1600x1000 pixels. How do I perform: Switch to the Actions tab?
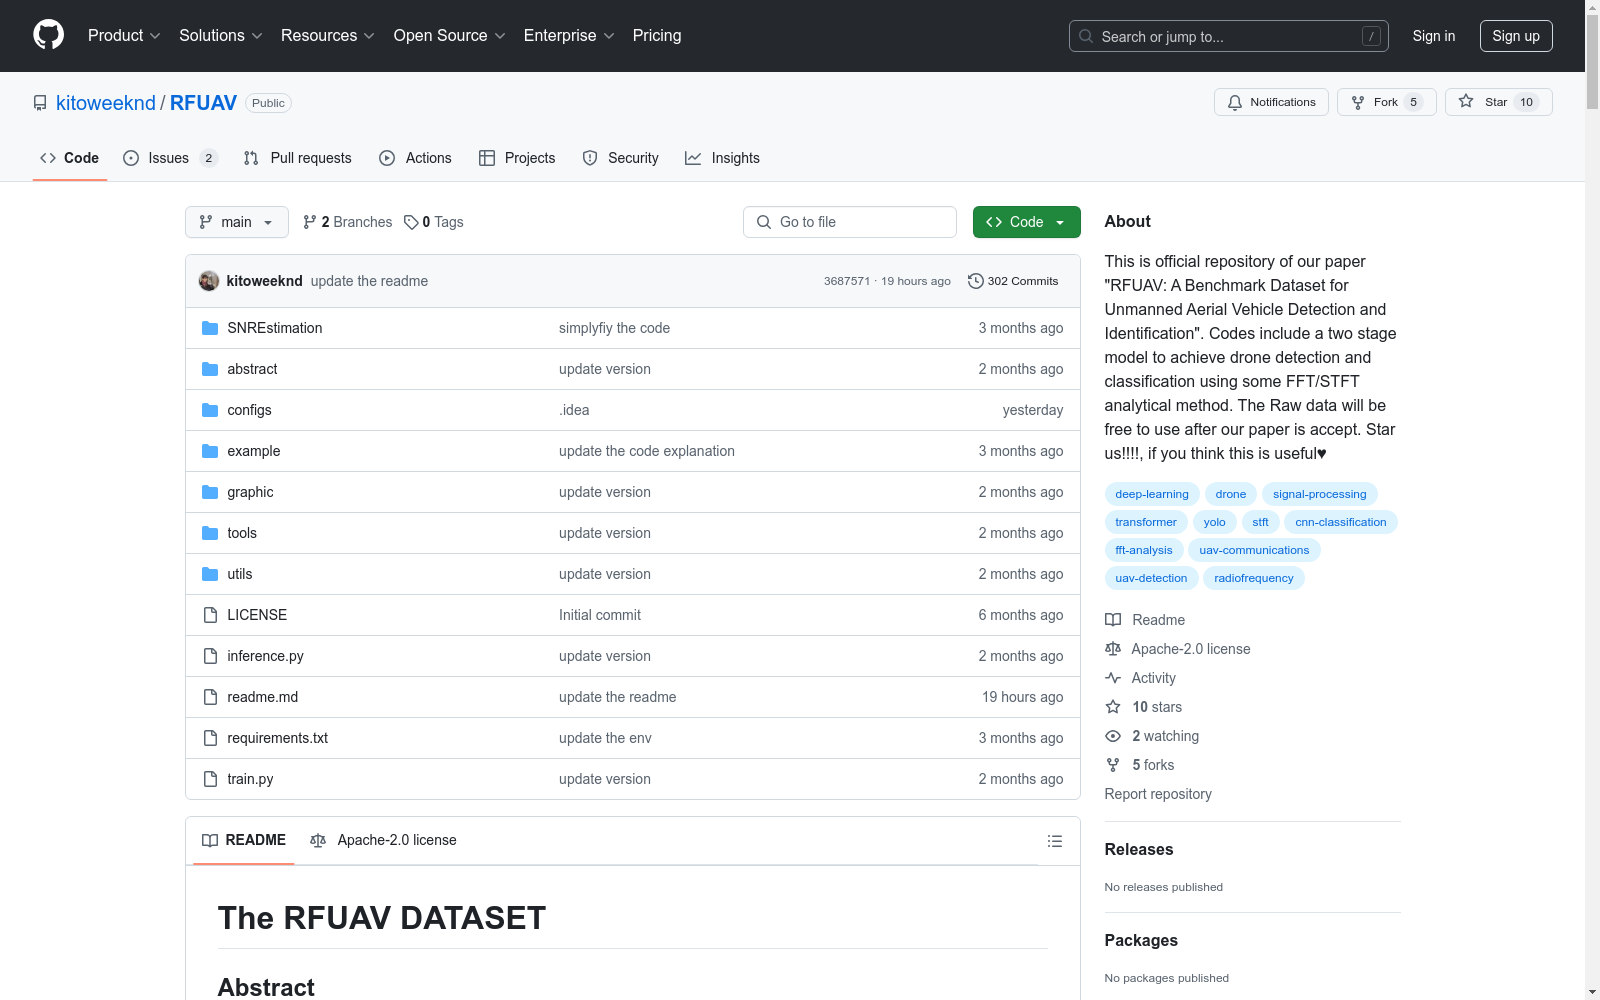(x=416, y=158)
